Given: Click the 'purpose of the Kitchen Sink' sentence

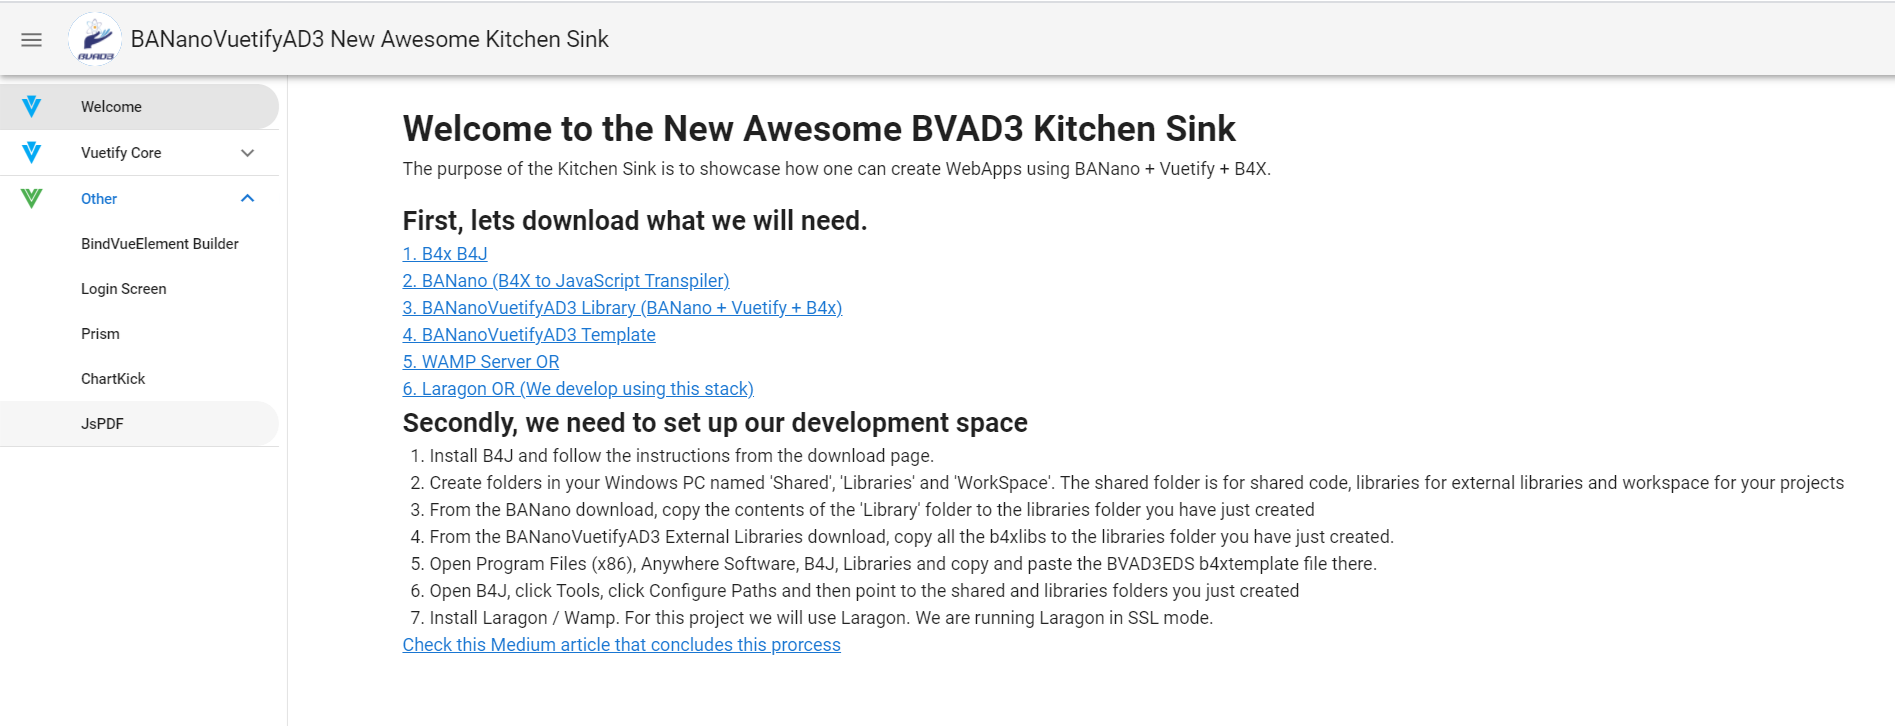Looking at the screenshot, I should (837, 169).
